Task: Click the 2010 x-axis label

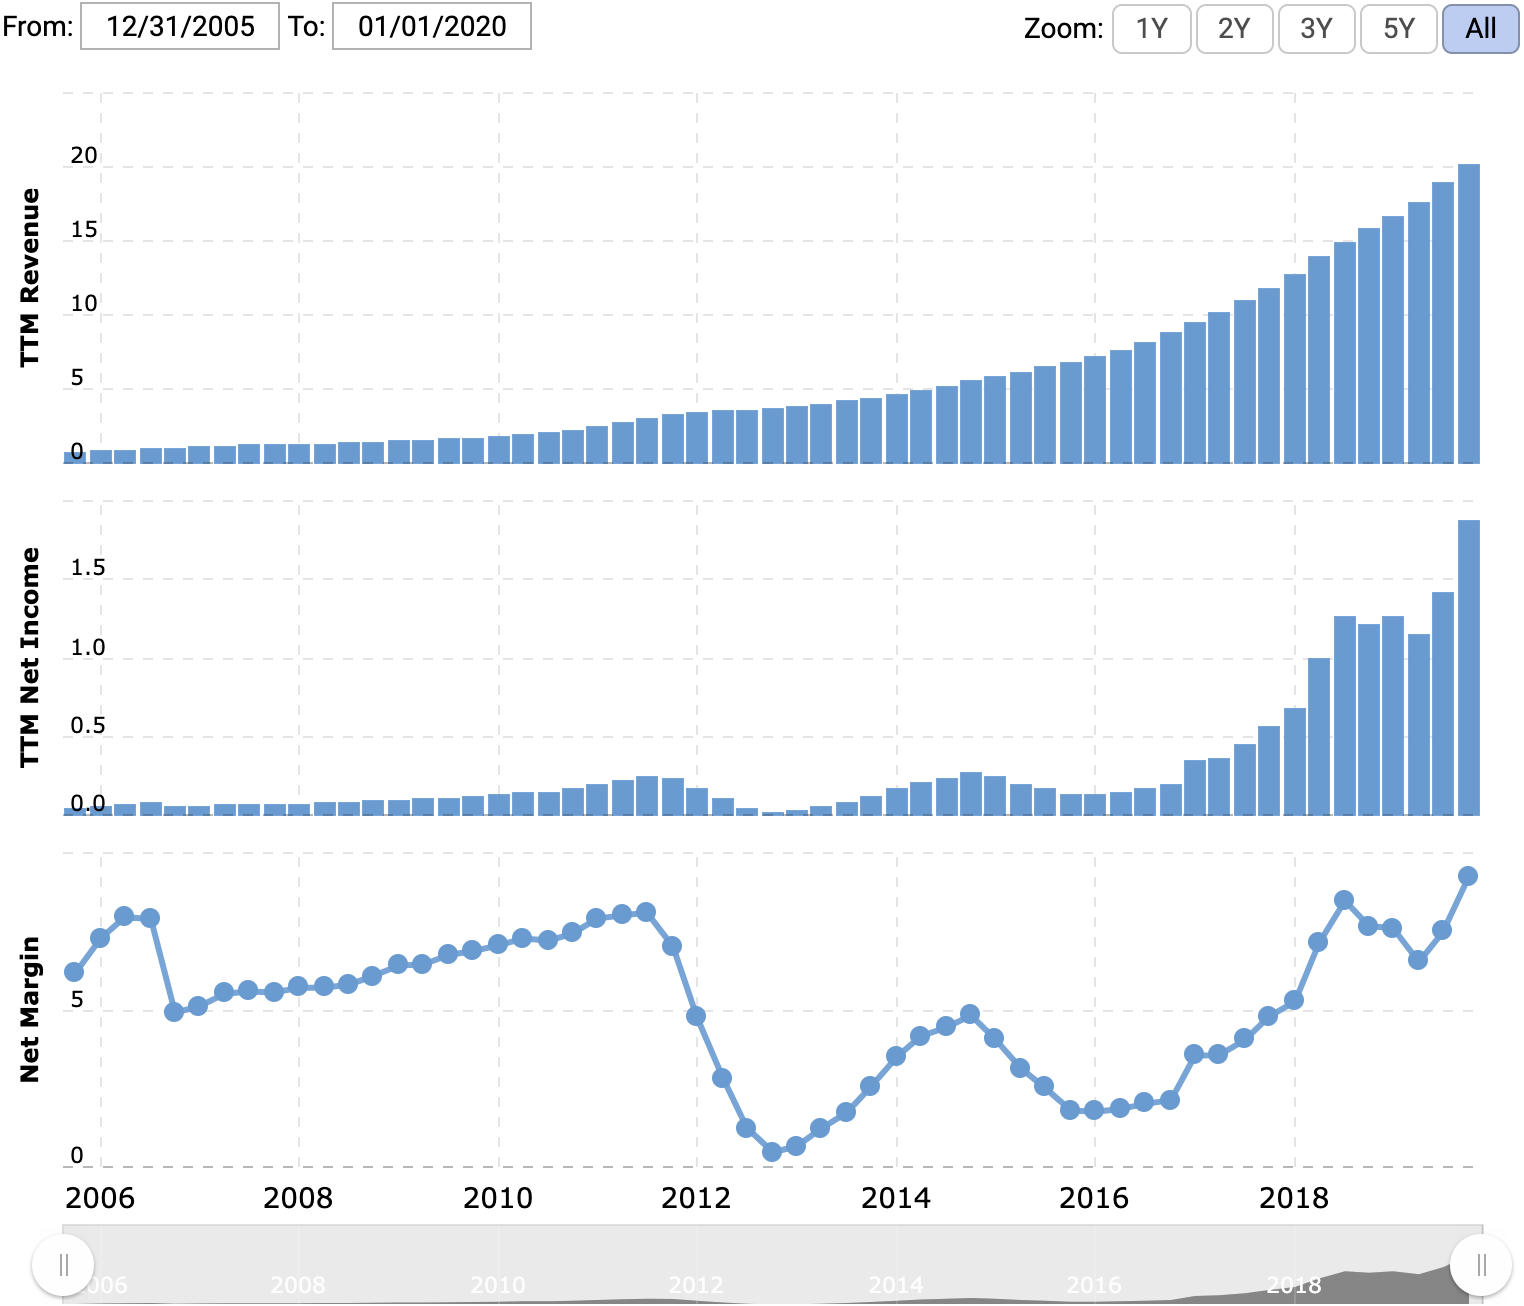Action: pyautogui.click(x=498, y=1198)
